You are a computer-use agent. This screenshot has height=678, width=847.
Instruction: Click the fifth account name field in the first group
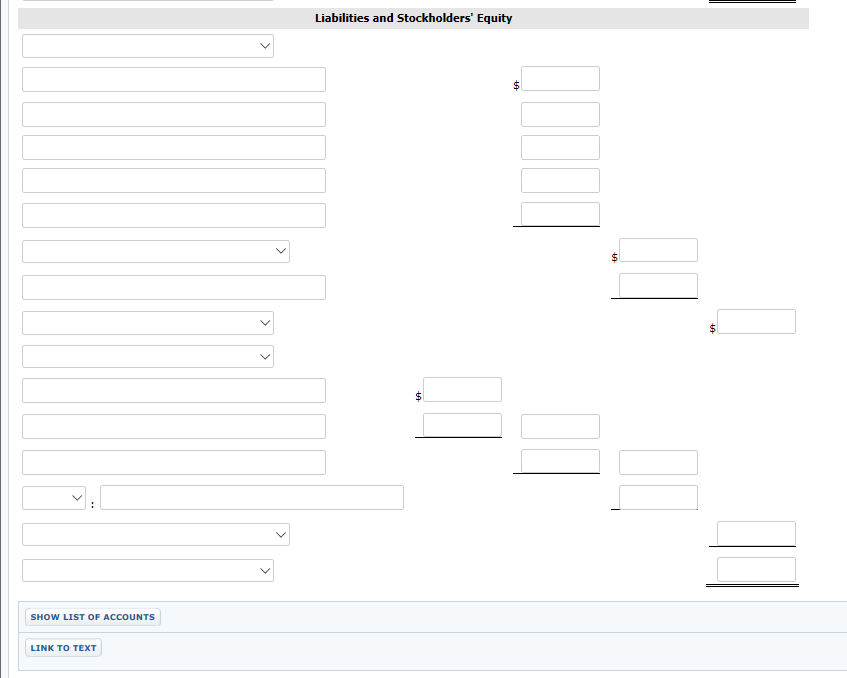174,216
